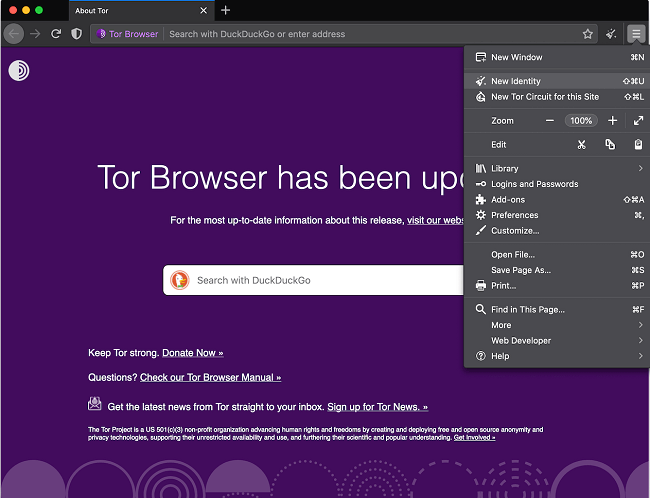This screenshot has height=498, width=650.
Task: Select the About Tor tab
Action: [x=142, y=11]
